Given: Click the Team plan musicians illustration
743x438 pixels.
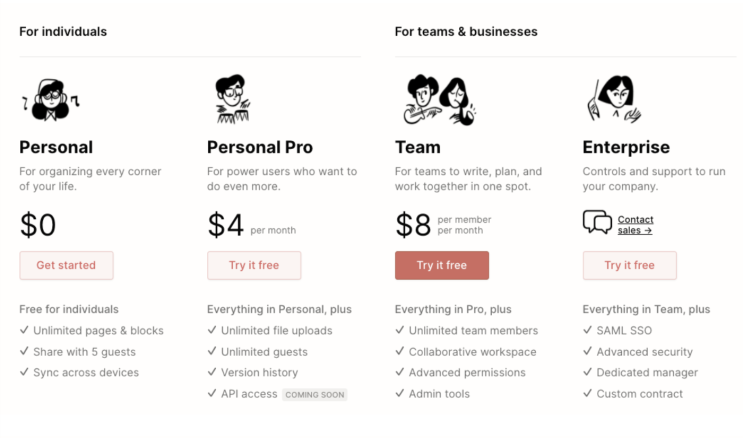Looking at the screenshot, I should (x=440, y=100).
